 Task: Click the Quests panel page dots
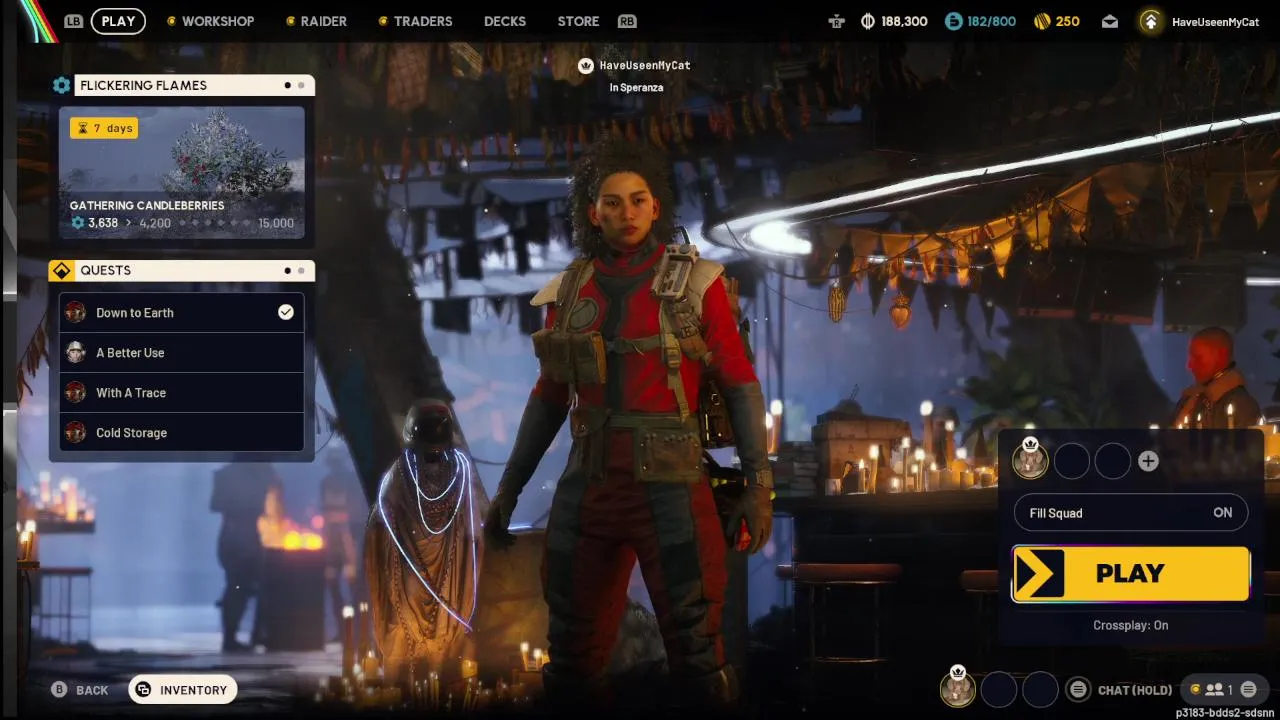[x=294, y=271]
